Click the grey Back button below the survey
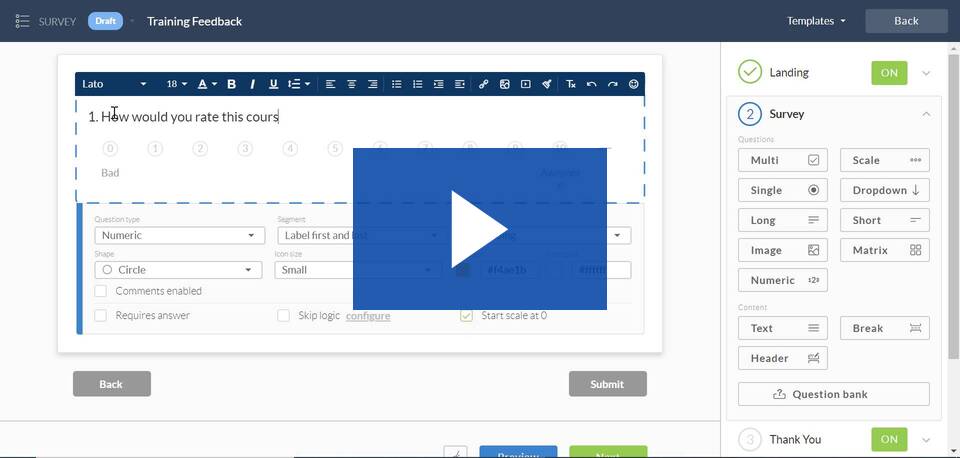The width and height of the screenshot is (960, 458). 111,384
